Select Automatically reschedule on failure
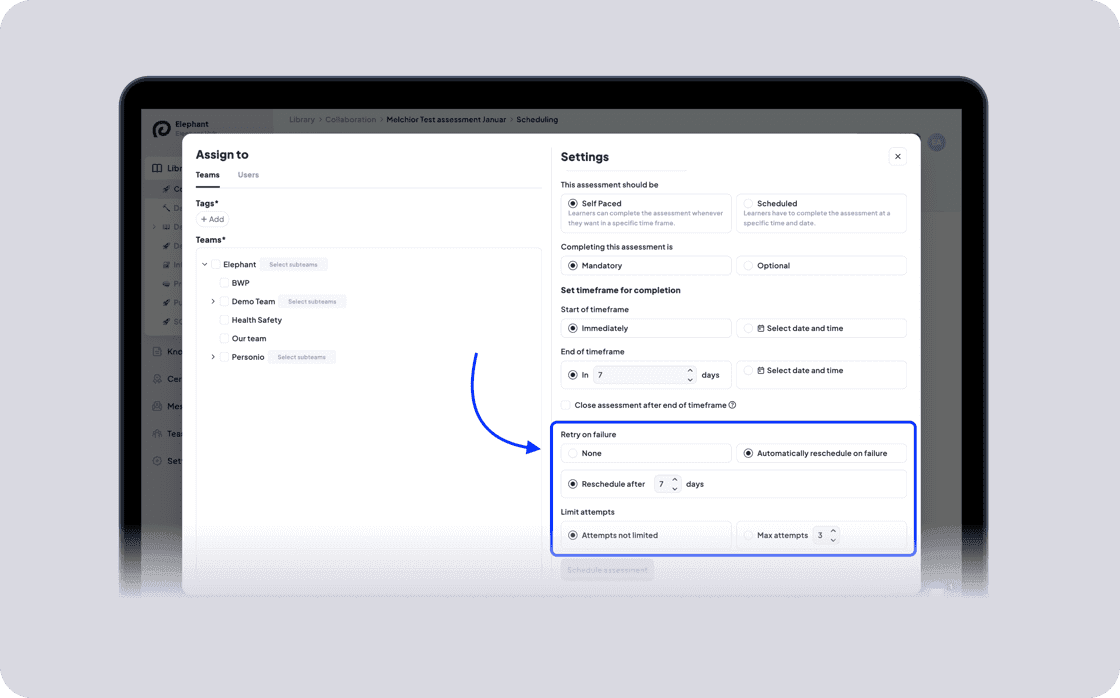This screenshot has width=1120, height=698. point(821,454)
